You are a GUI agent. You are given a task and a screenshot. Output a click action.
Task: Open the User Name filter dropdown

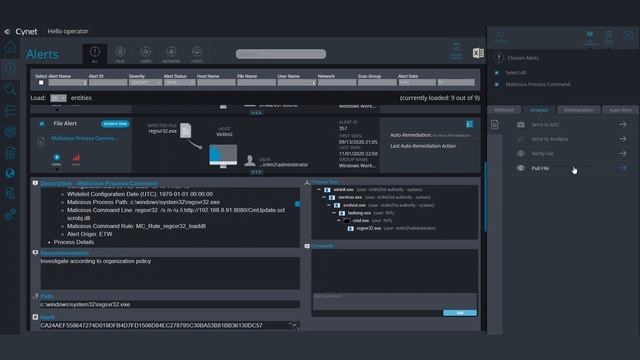[x=297, y=82]
